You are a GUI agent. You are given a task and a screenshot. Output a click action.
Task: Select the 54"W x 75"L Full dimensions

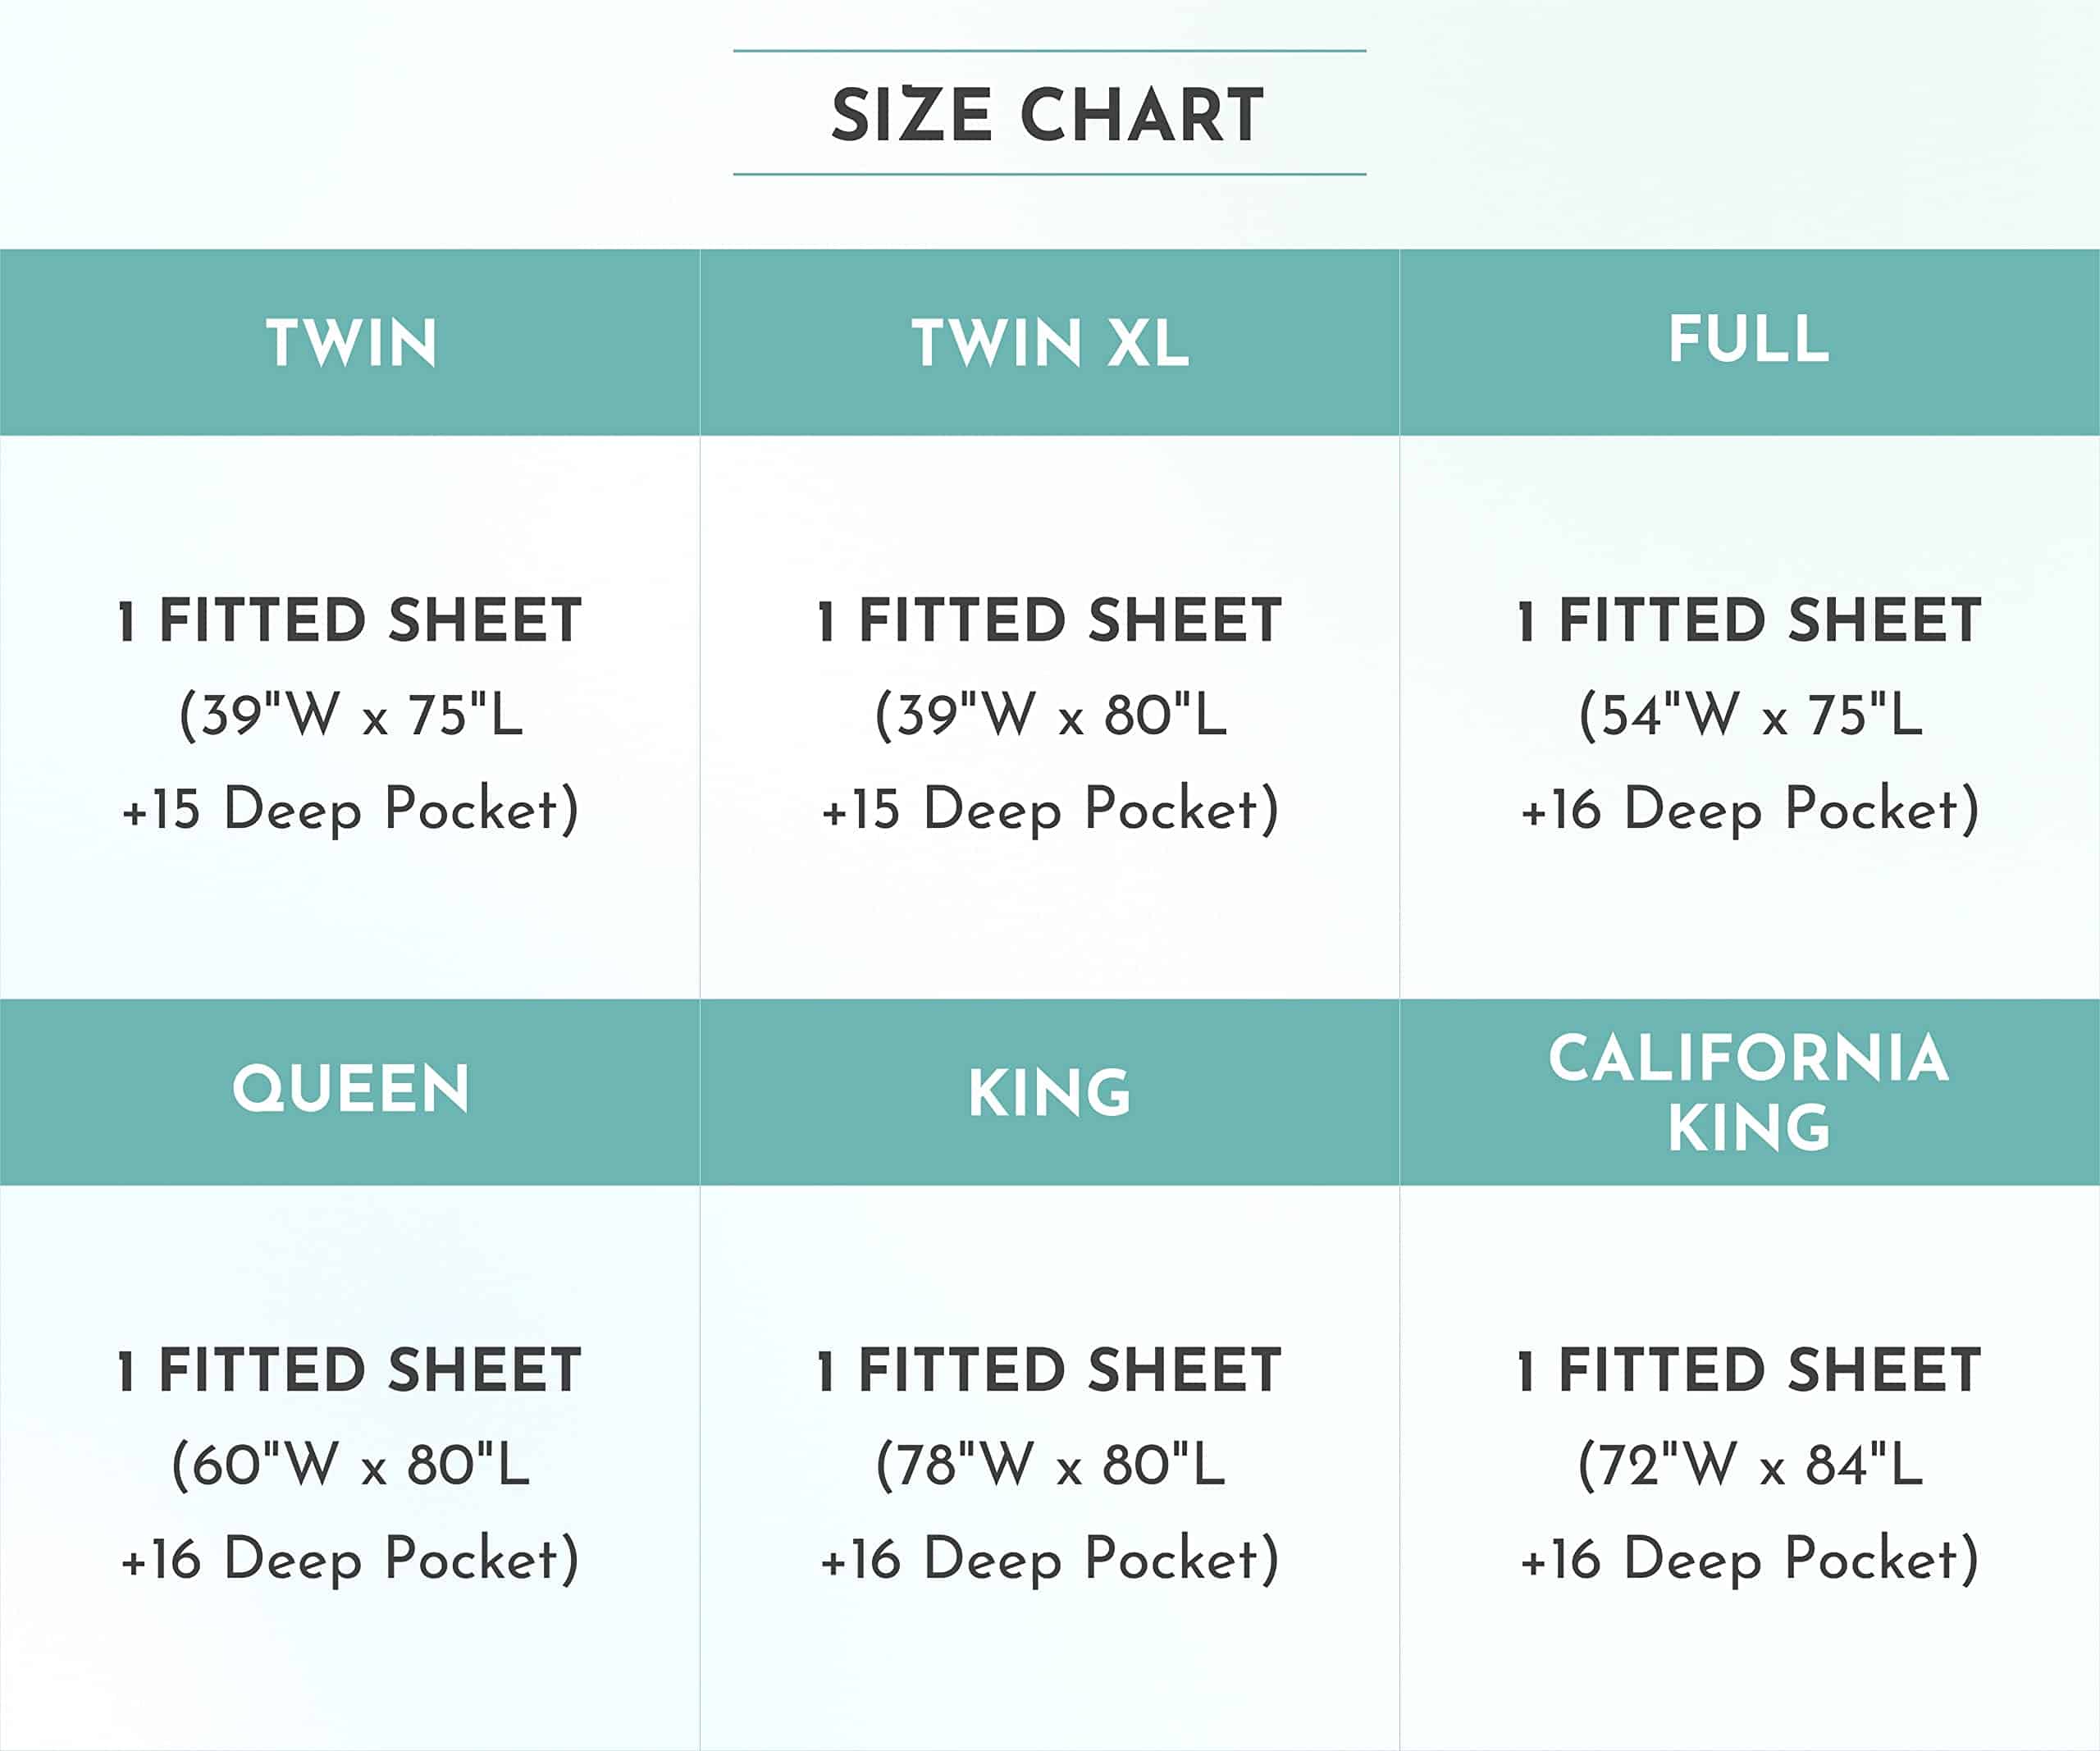coord(1749,715)
